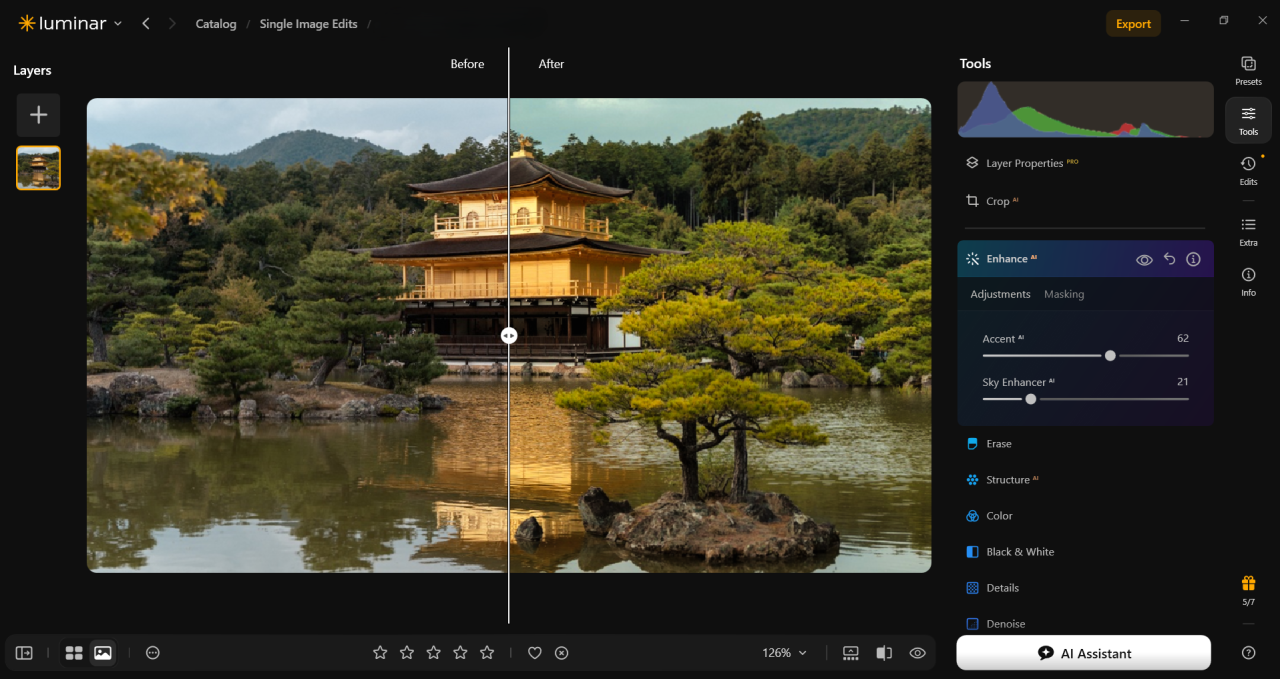This screenshot has width=1280, height=679.
Task: Open help question mark icon
Action: tap(1248, 653)
